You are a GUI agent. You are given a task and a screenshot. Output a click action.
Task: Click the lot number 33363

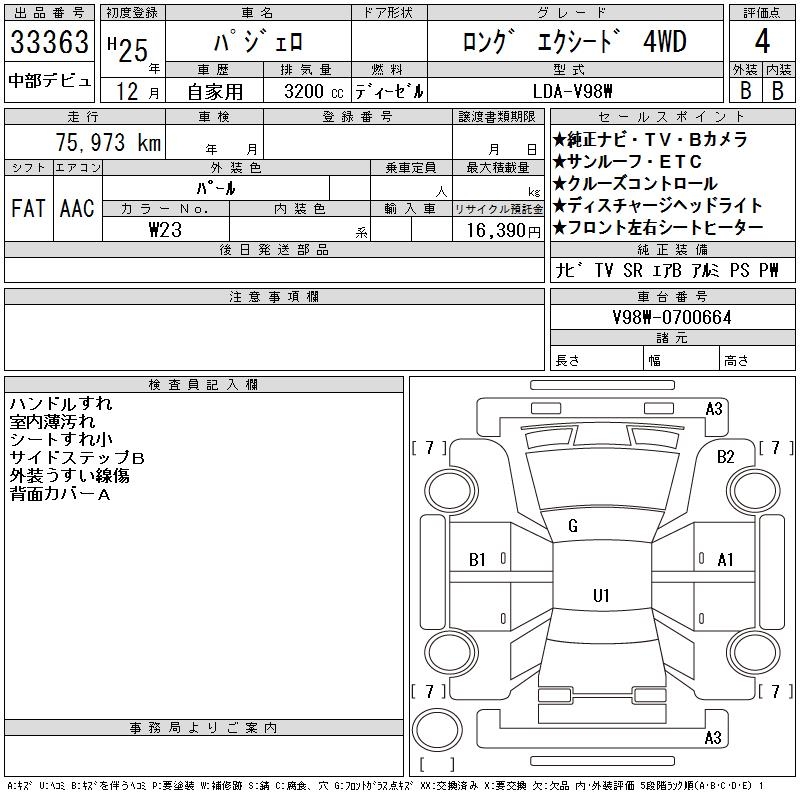point(49,41)
